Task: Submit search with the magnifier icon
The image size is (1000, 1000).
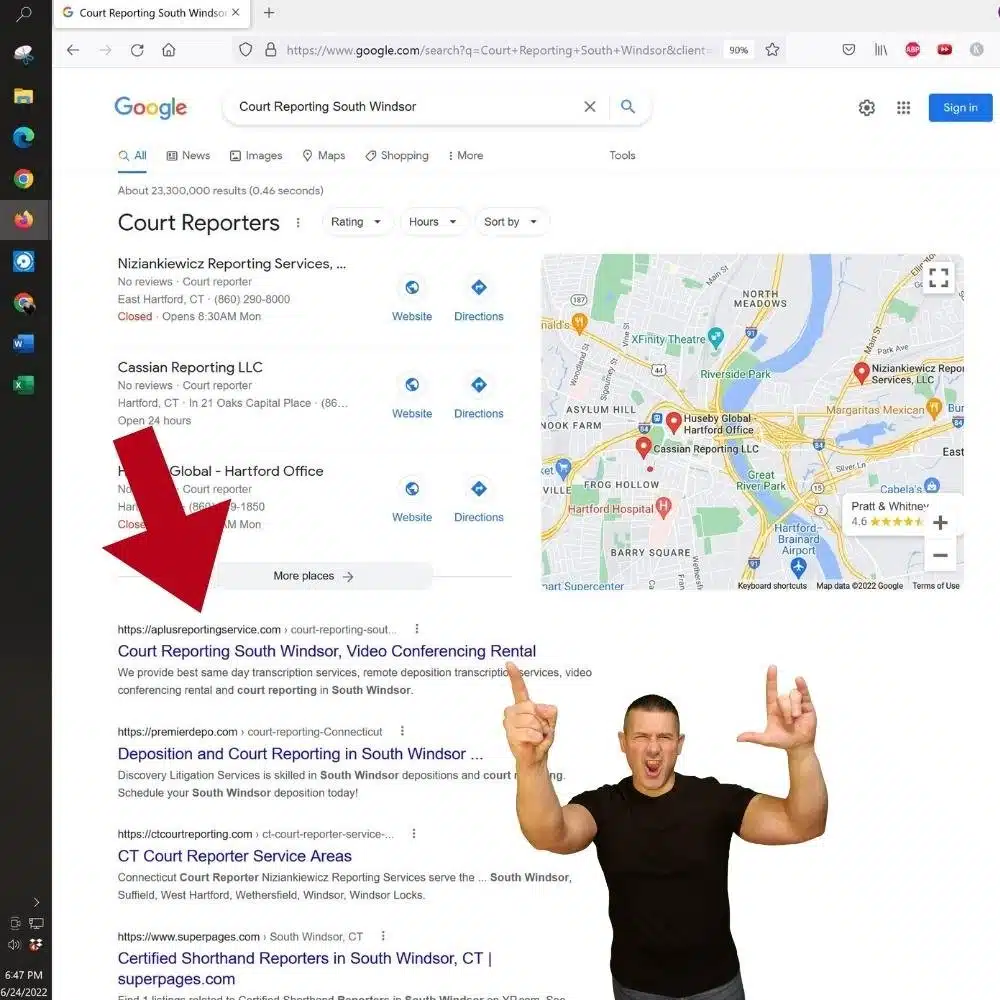Action: [628, 107]
